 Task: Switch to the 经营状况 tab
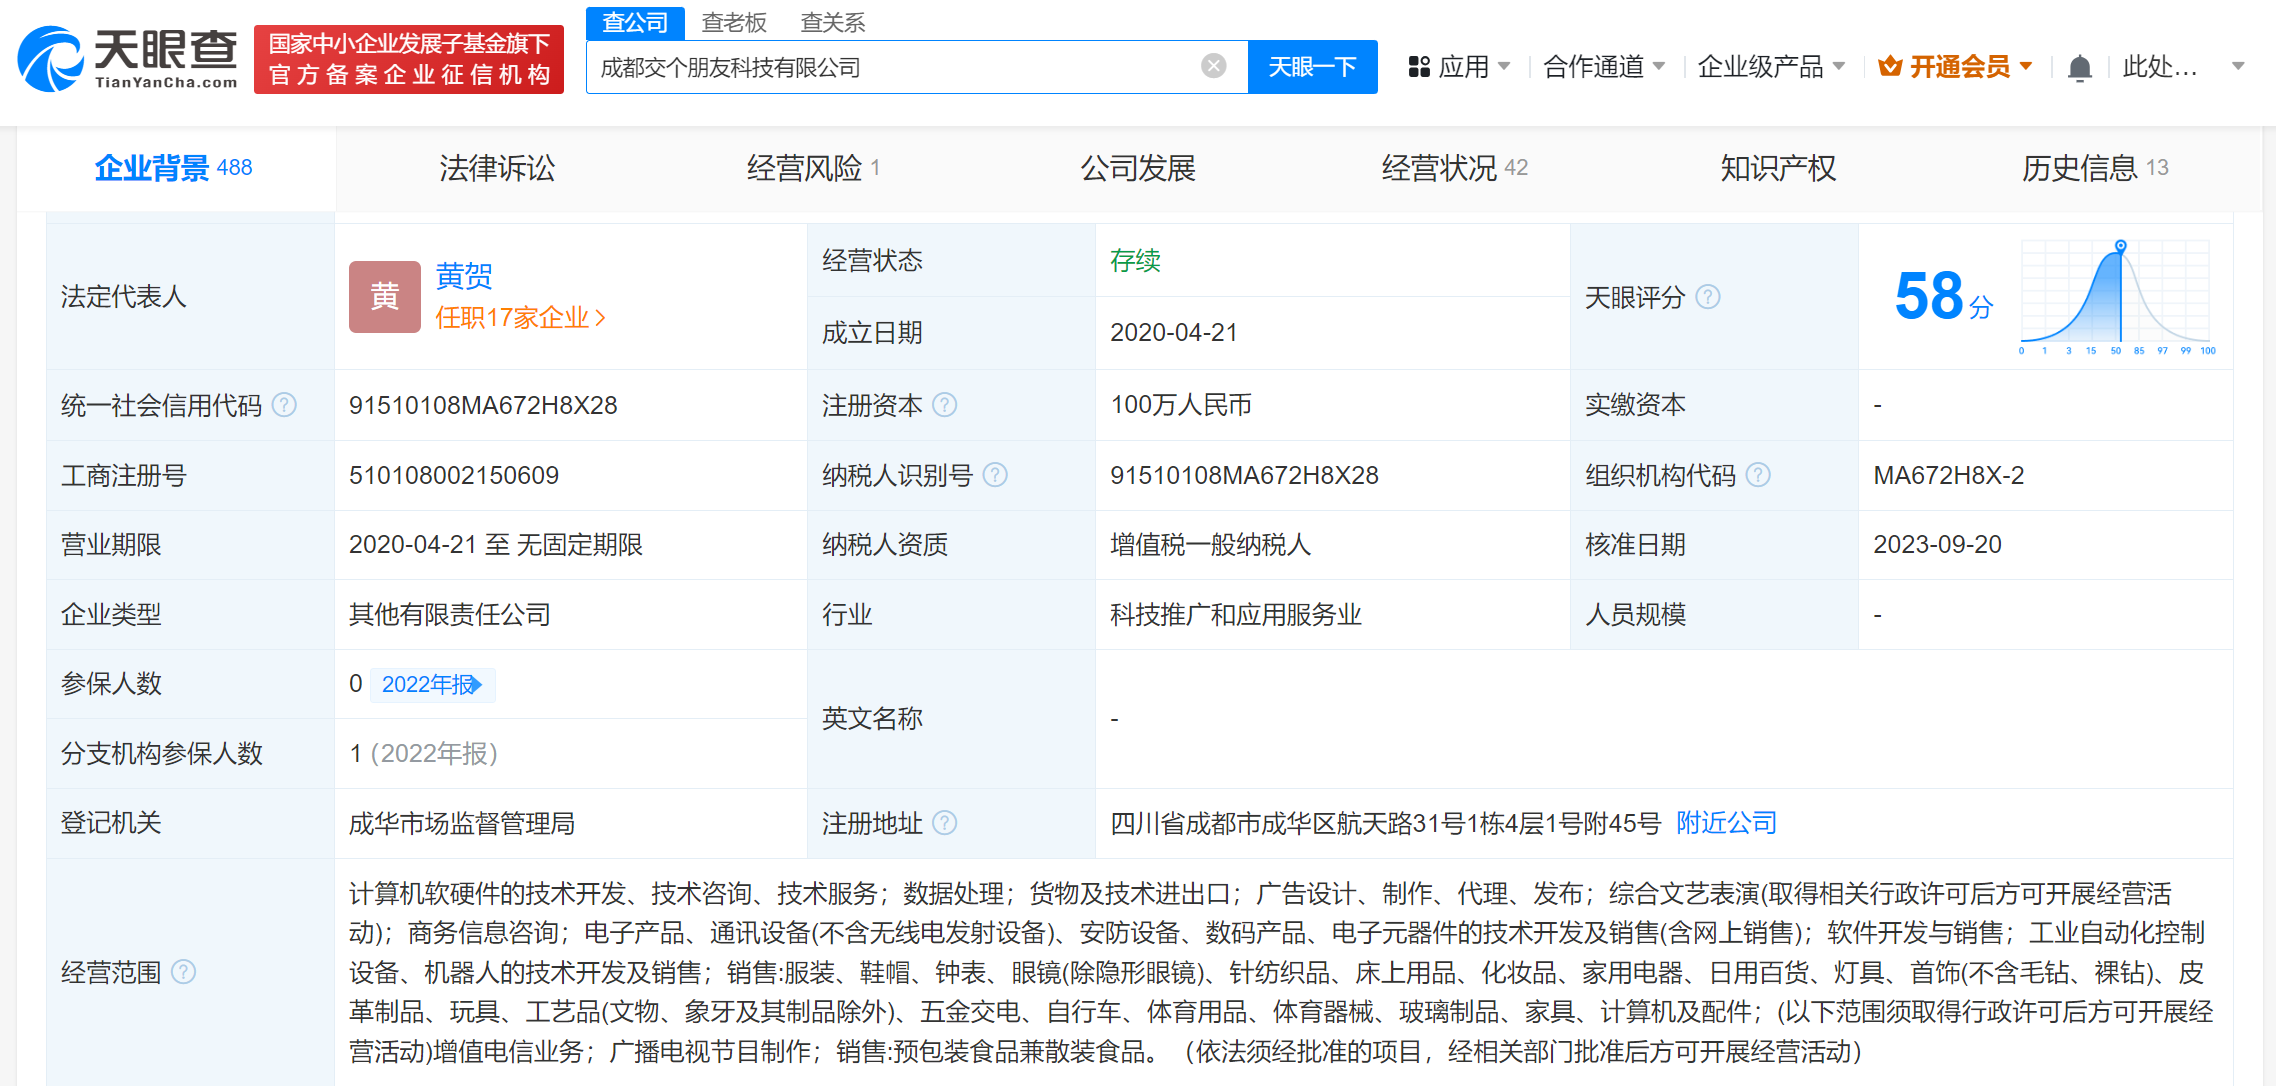coord(1454,167)
